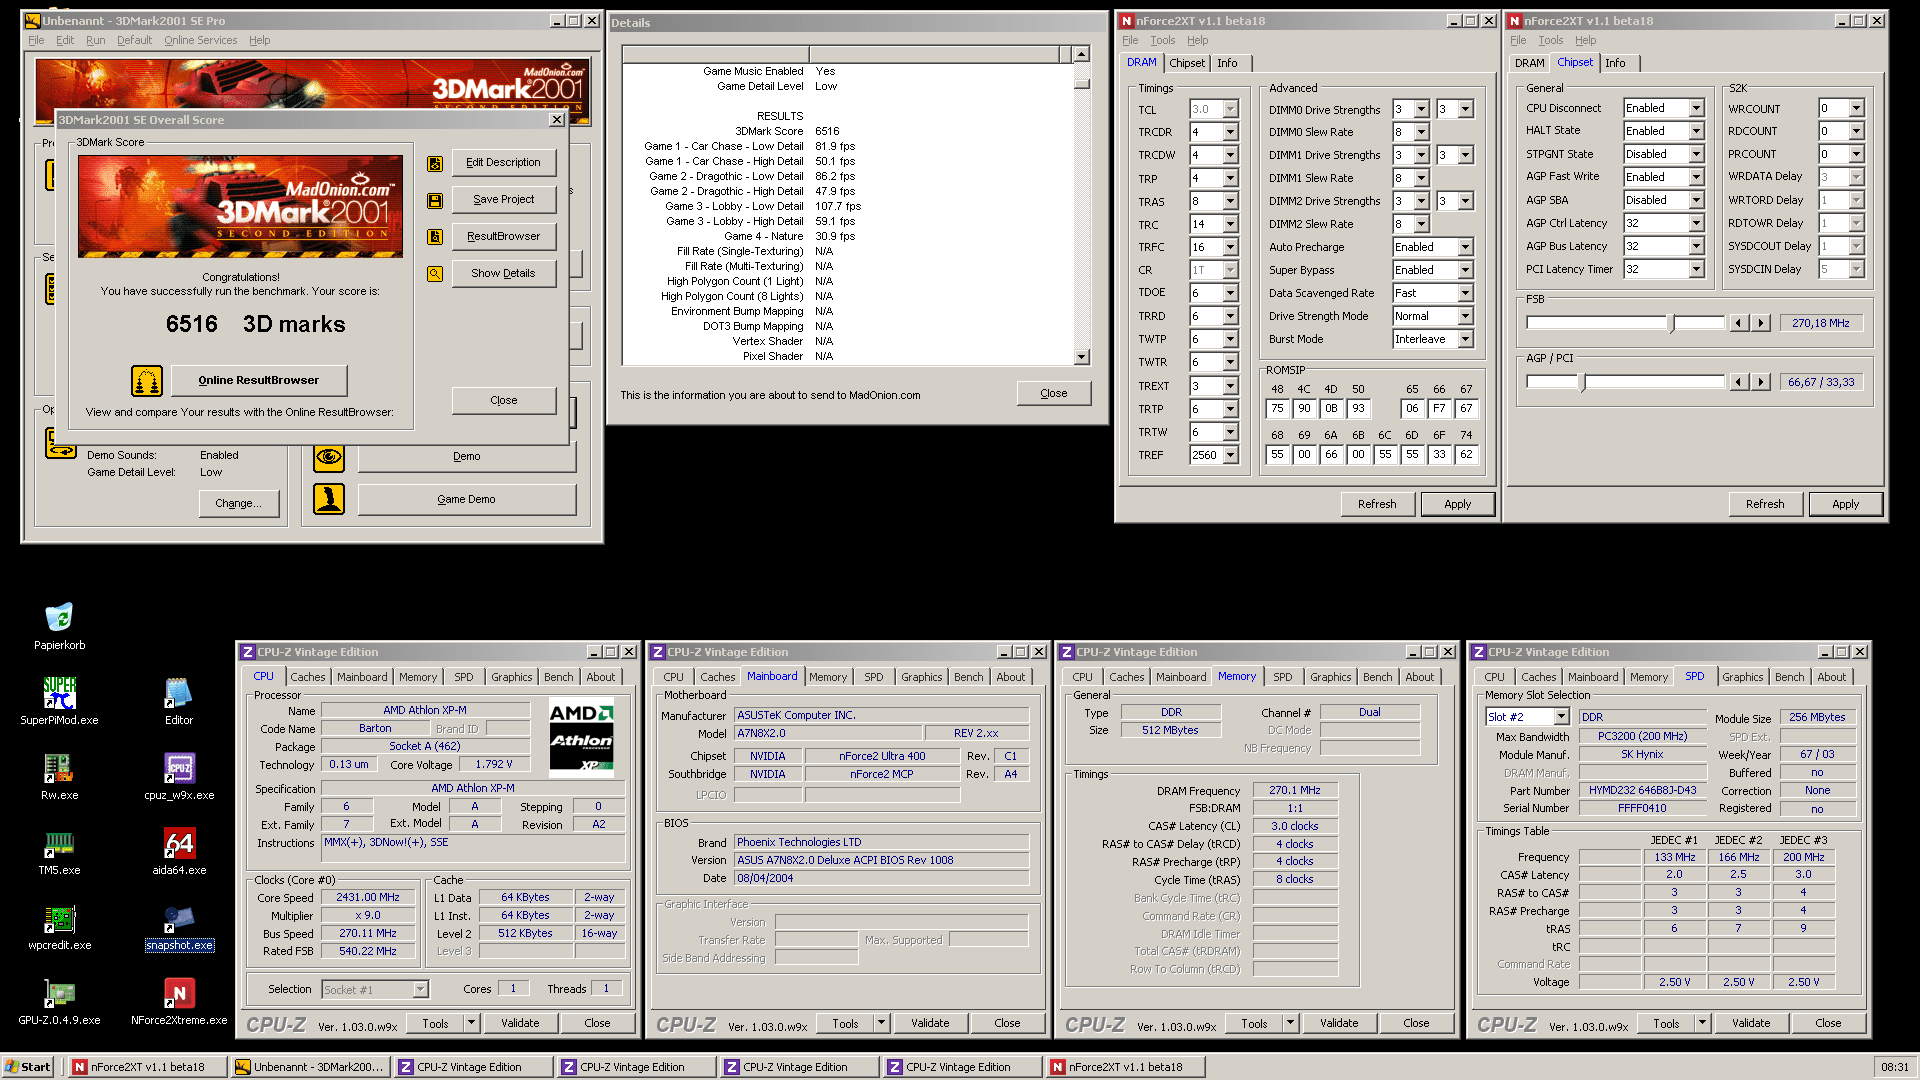Click the first nForce2XT v1.1 beta18 taskbar button
Image resolution: width=1920 pixels, height=1080 pixels.
tap(146, 1067)
